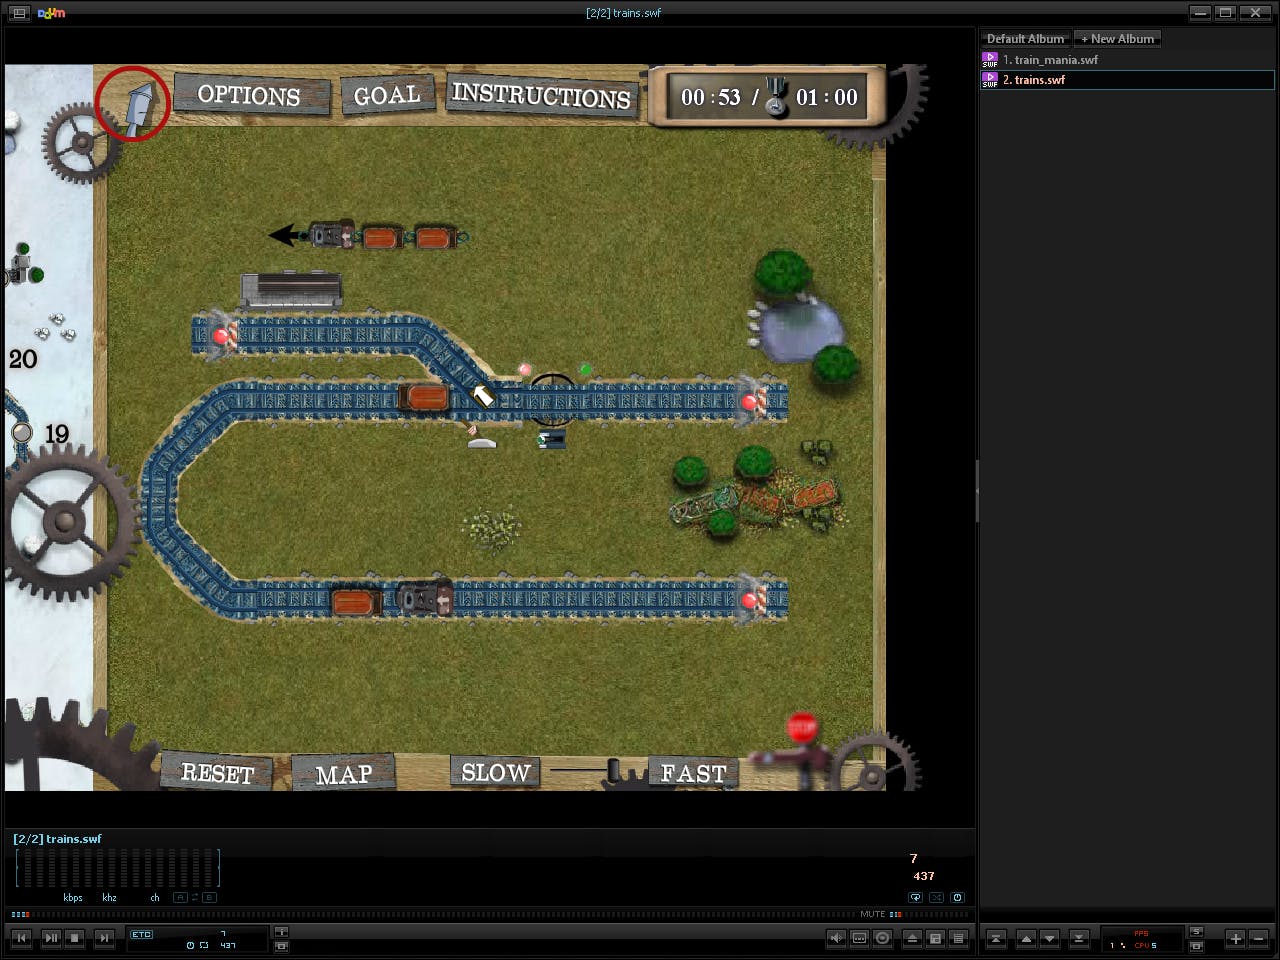View the level GOAL

[387, 95]
